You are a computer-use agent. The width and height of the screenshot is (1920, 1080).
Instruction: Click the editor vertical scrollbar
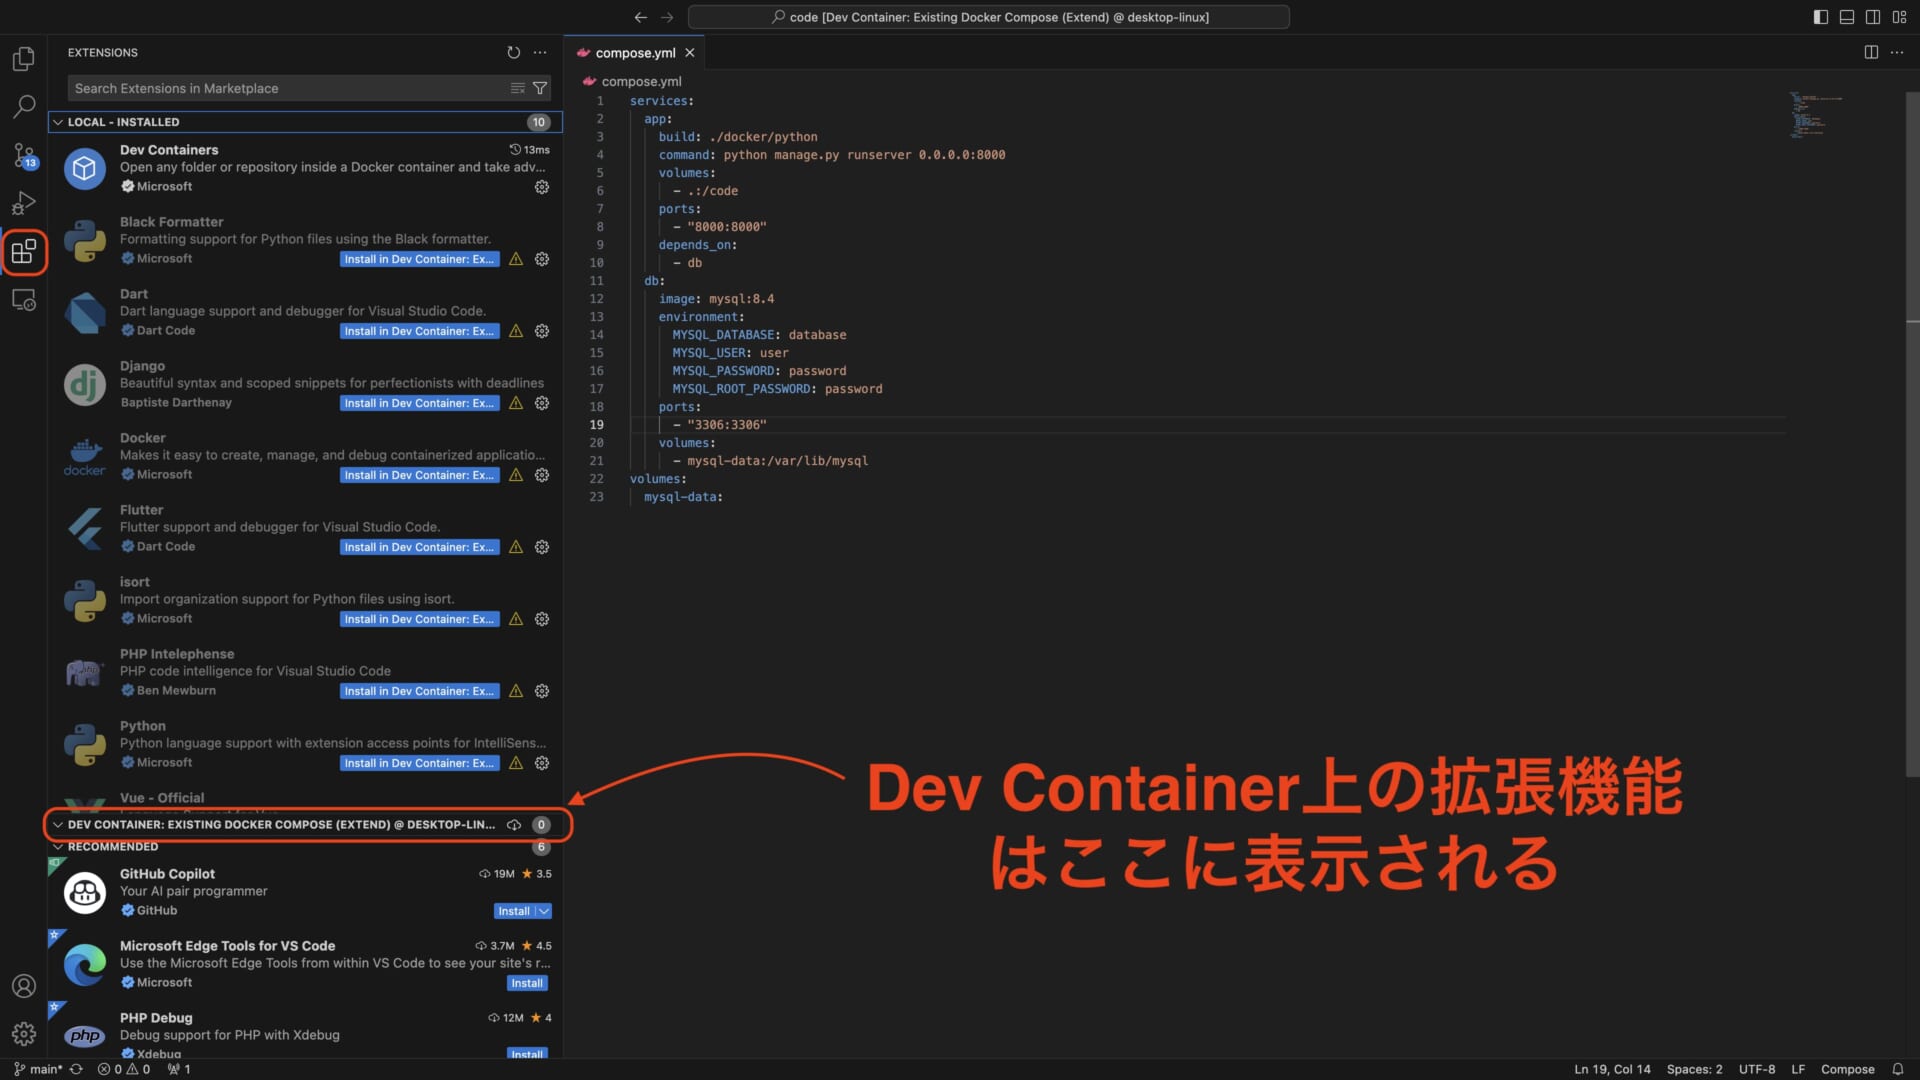1912,434
